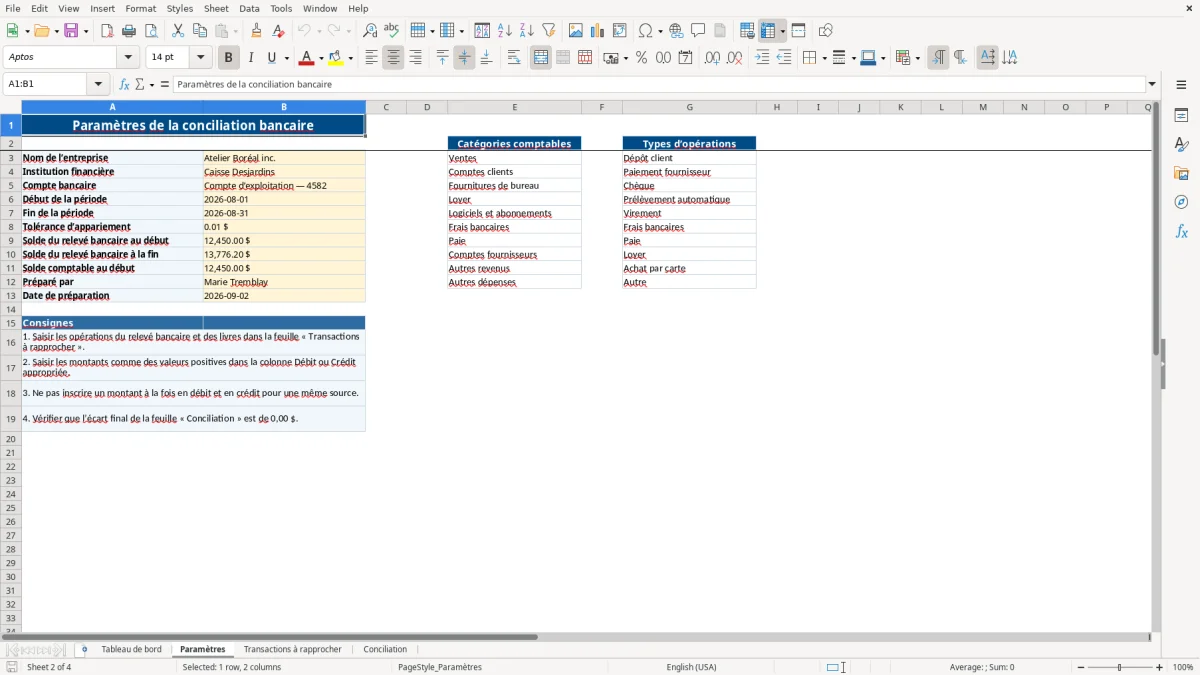Viewport: 1200px width, 675px height.
Task: Click the formula input line
Action: tap(659, 84)
